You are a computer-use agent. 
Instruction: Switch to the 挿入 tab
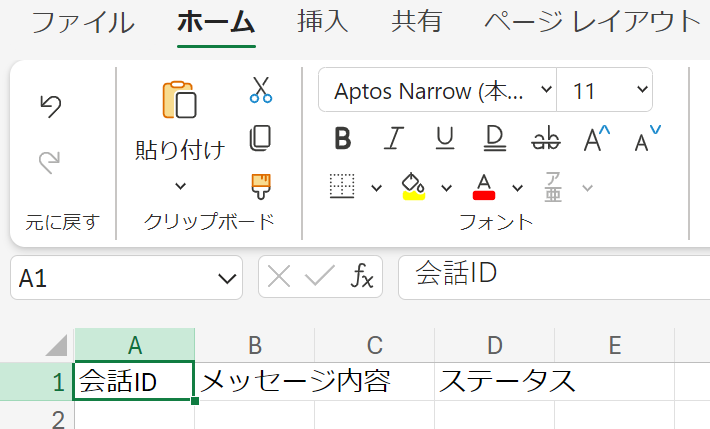tap(322, 22)
